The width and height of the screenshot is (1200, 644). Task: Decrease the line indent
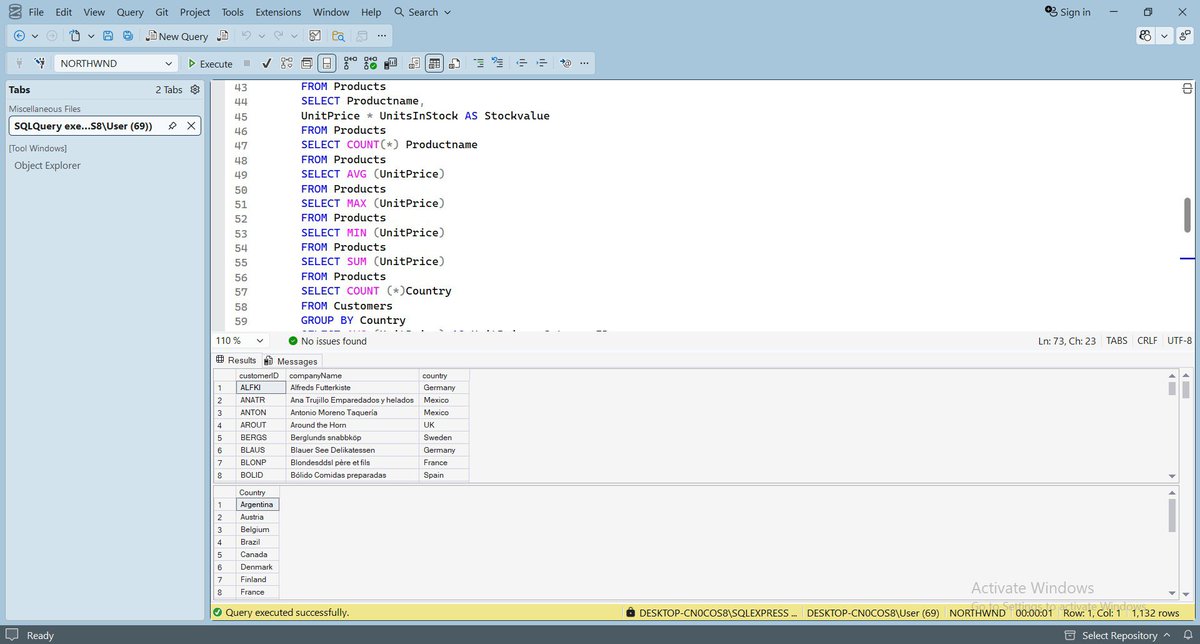(521, 63)
